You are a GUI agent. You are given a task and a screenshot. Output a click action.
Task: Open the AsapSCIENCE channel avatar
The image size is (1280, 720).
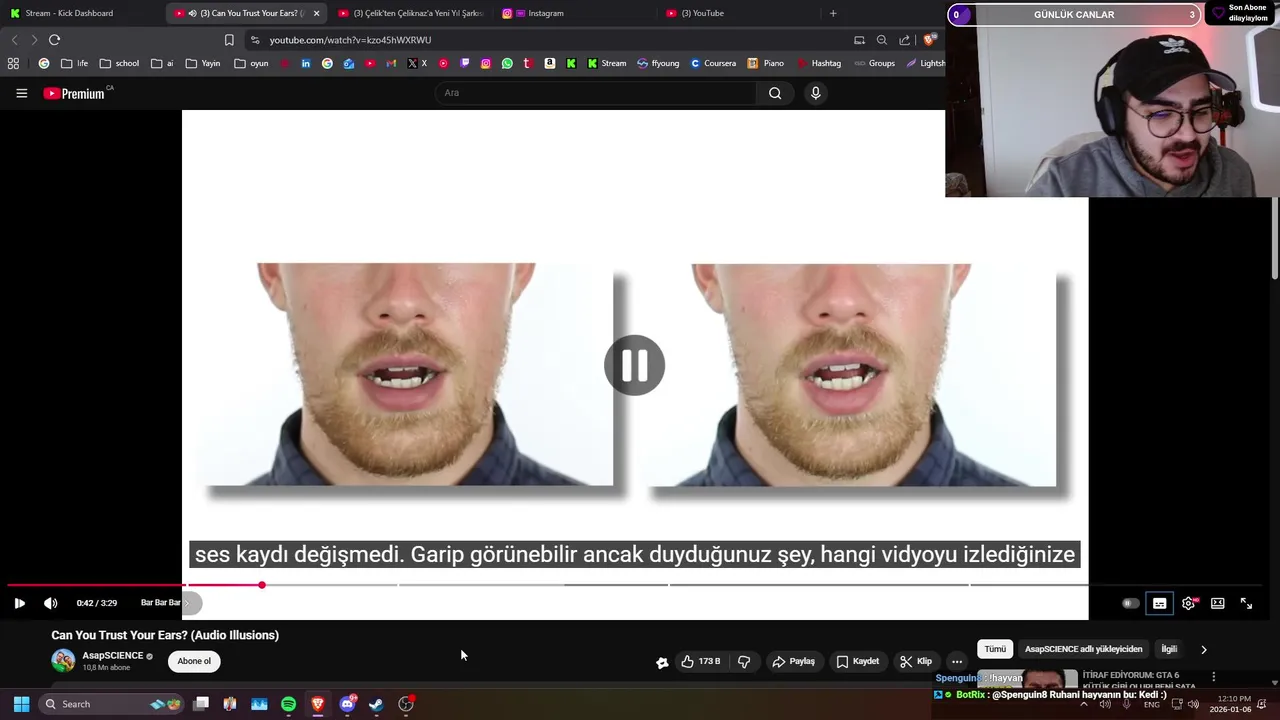(63, 661)
